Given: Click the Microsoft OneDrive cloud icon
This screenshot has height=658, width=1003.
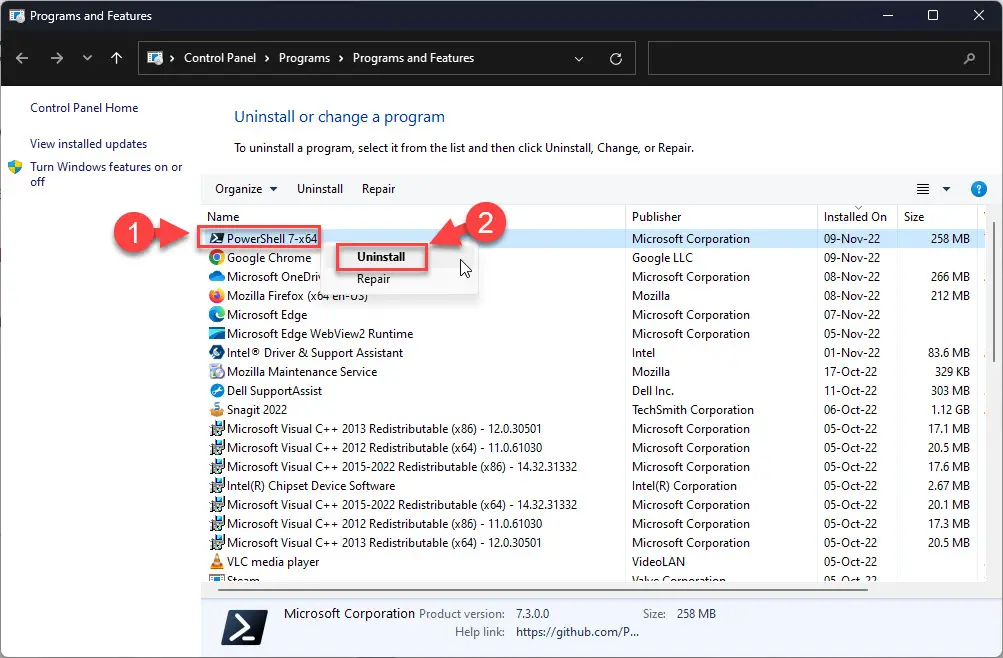Looking at the screenshot, I should (219, 276).
